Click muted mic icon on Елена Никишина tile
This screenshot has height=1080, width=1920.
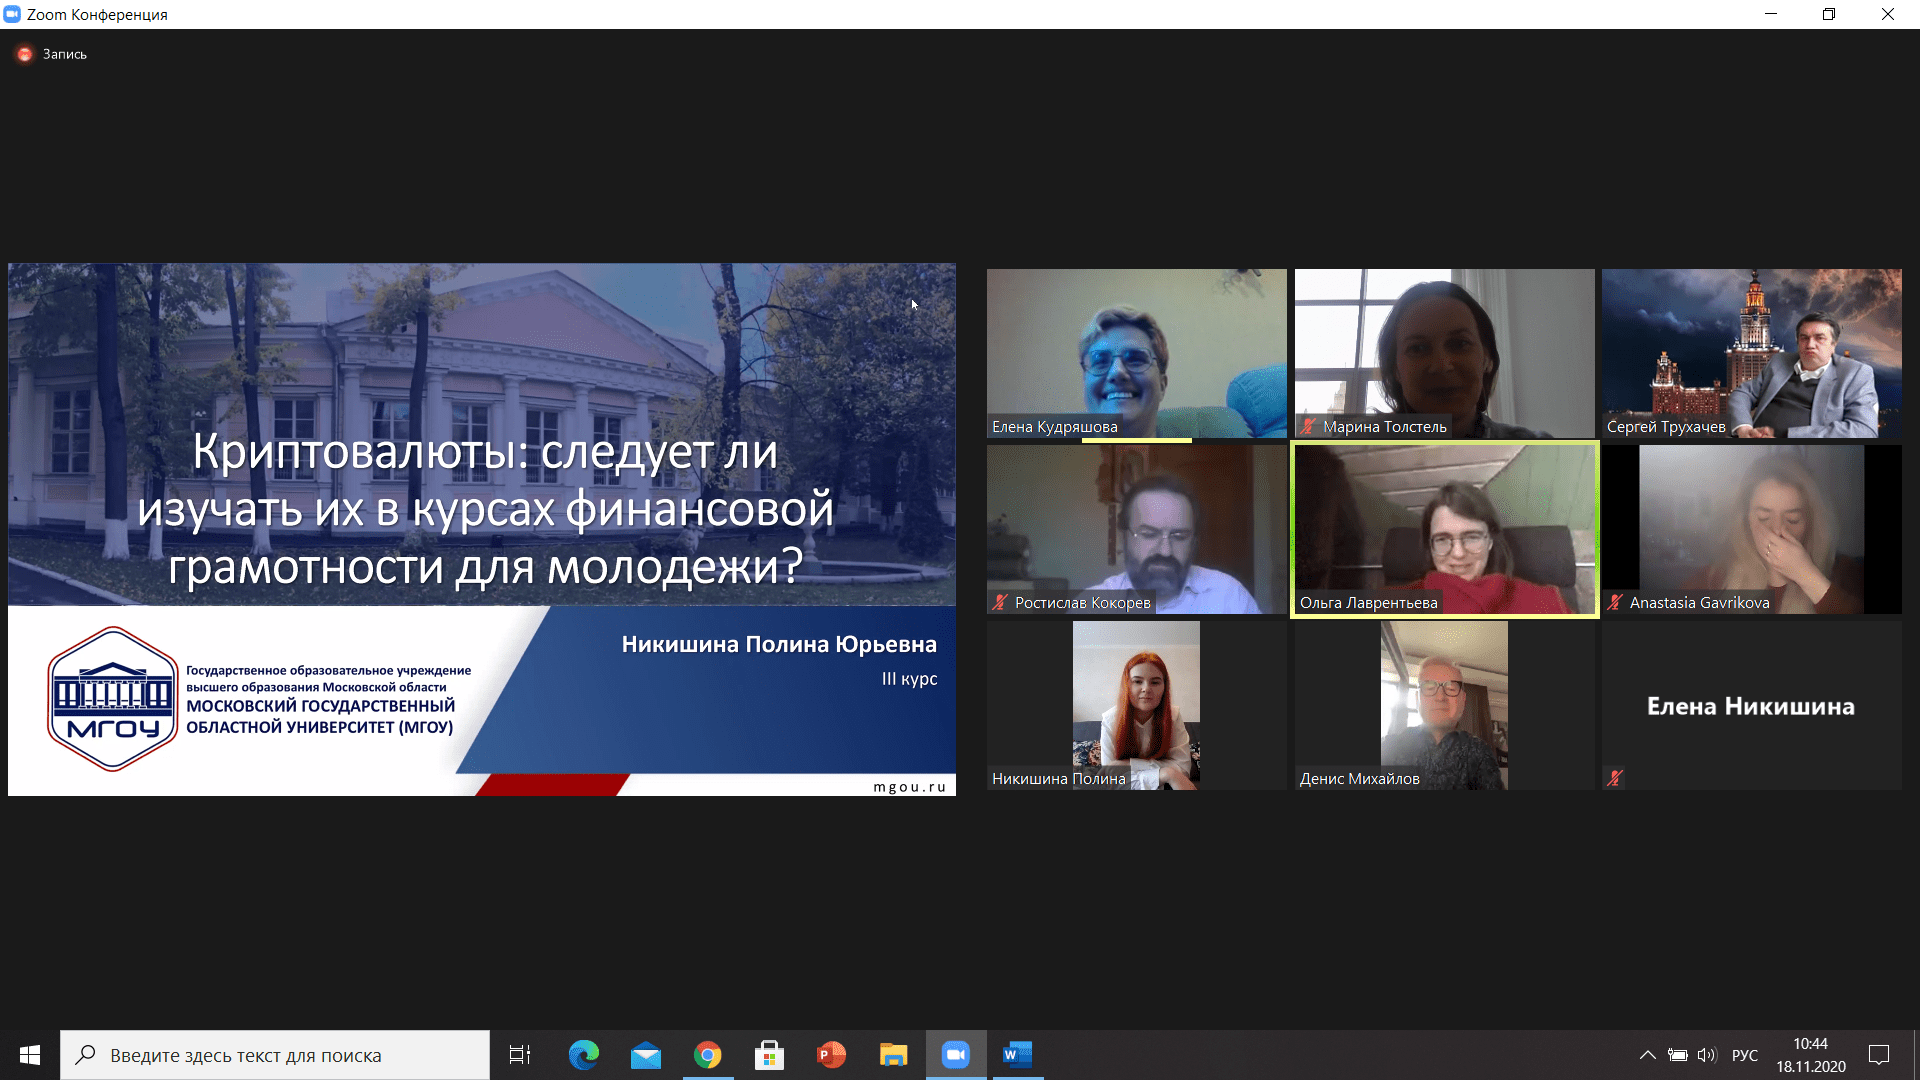(1615, 778)
